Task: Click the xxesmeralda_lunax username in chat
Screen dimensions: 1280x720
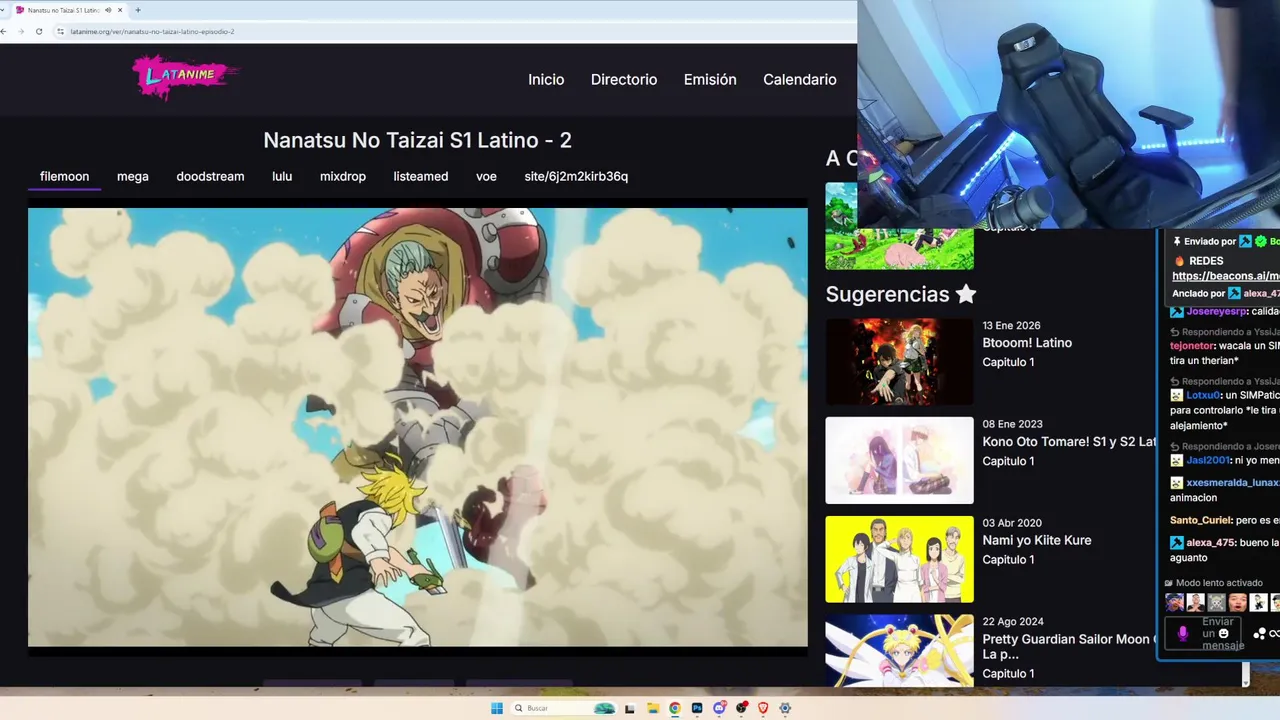Action: 1233,482
